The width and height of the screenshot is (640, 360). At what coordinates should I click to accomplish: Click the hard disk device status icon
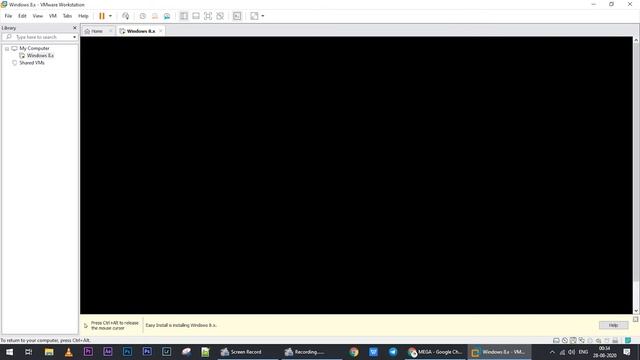point(556,340)
